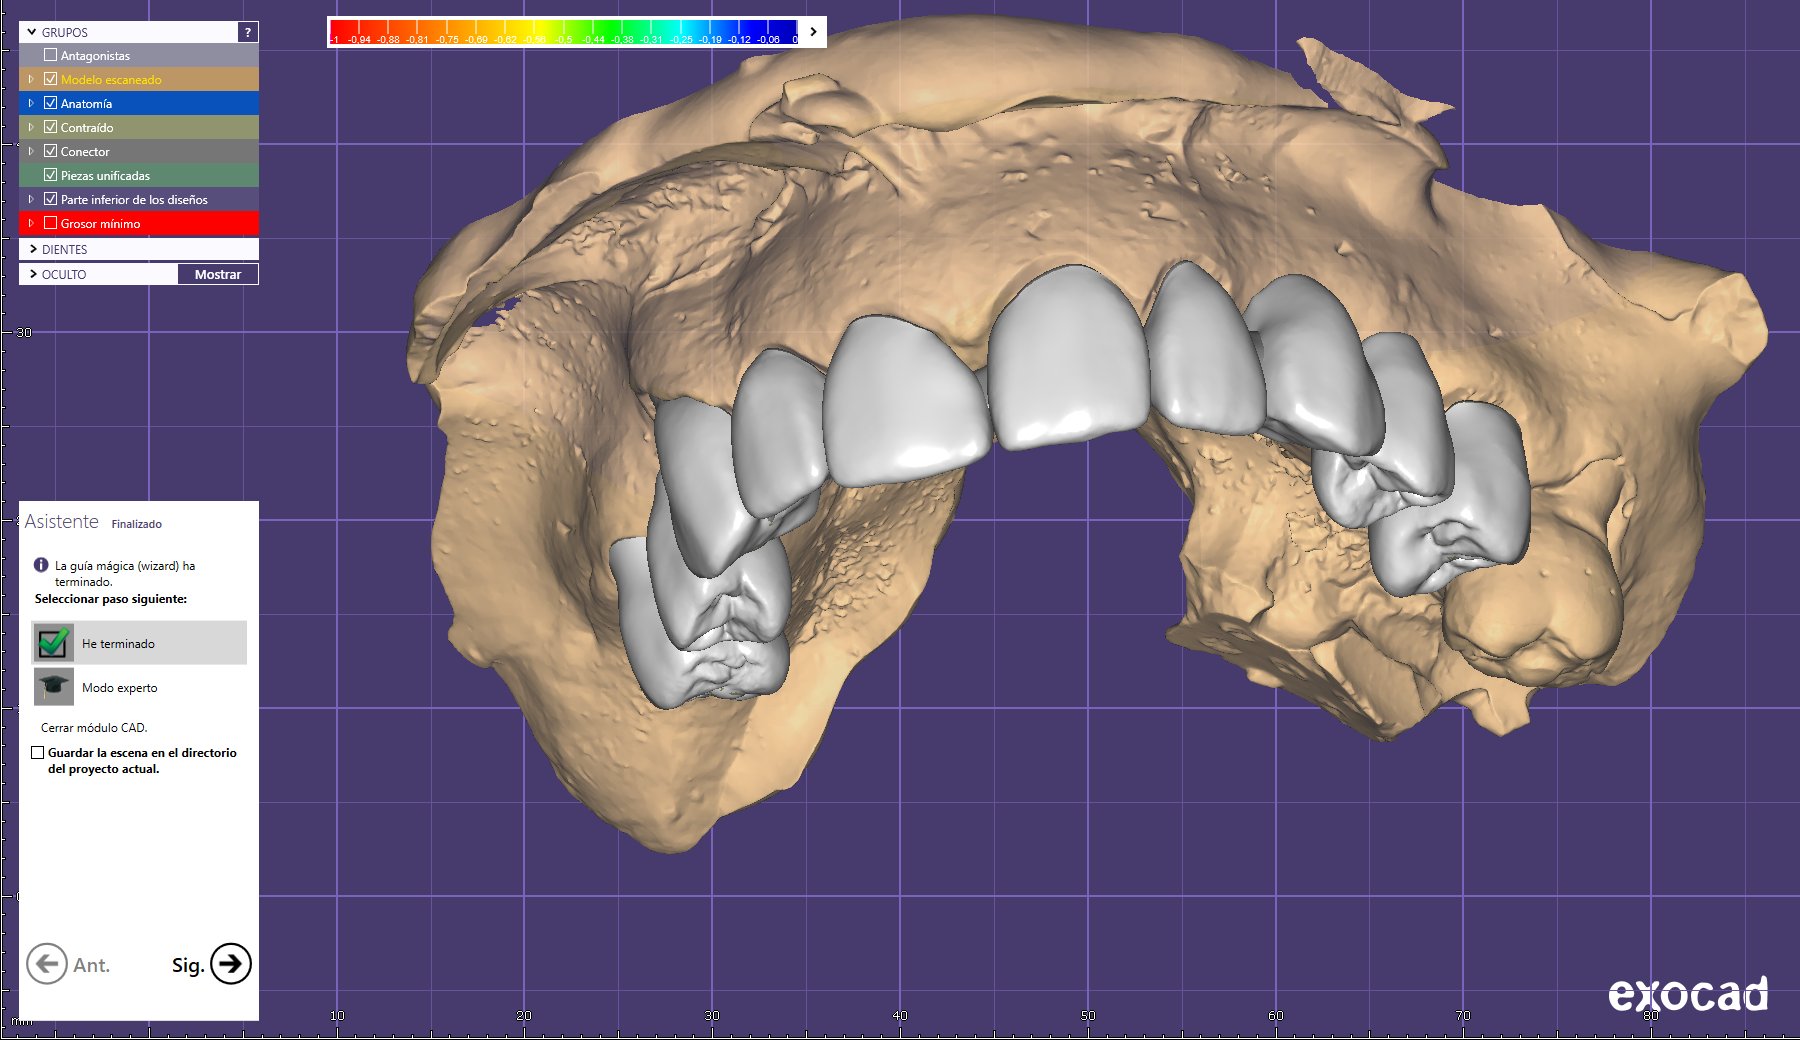
Task: Click the Finalizado status label
Action: coord(136,524)
